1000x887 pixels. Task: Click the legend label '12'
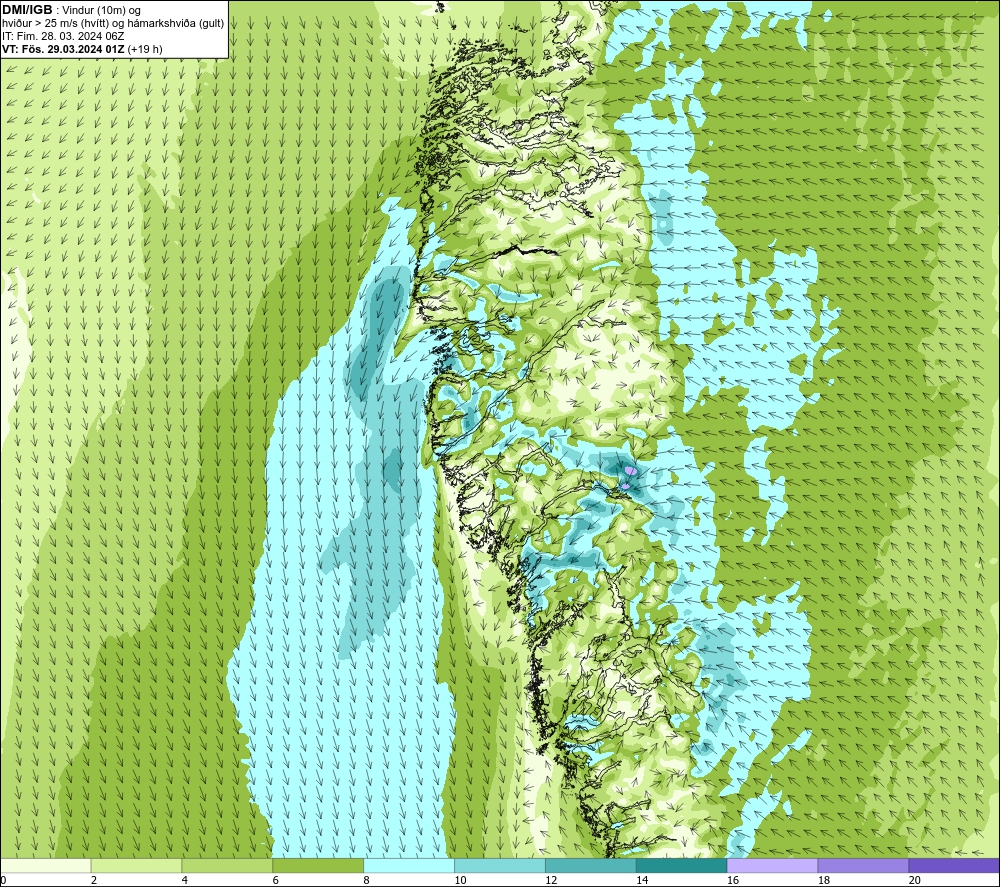(550, 880)
